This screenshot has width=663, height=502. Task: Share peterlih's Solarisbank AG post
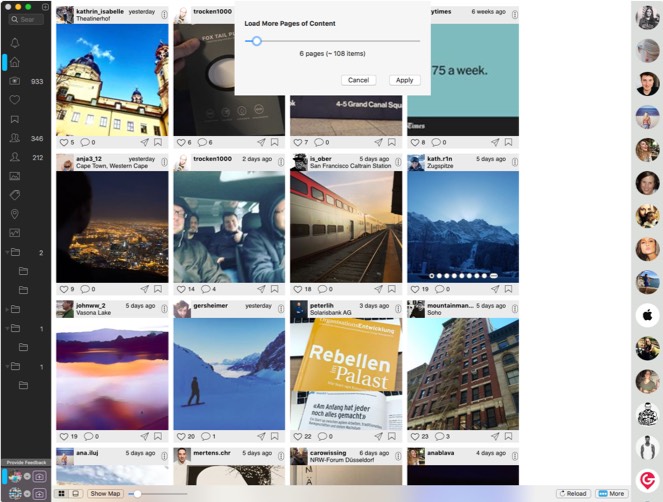pos(378,436)
